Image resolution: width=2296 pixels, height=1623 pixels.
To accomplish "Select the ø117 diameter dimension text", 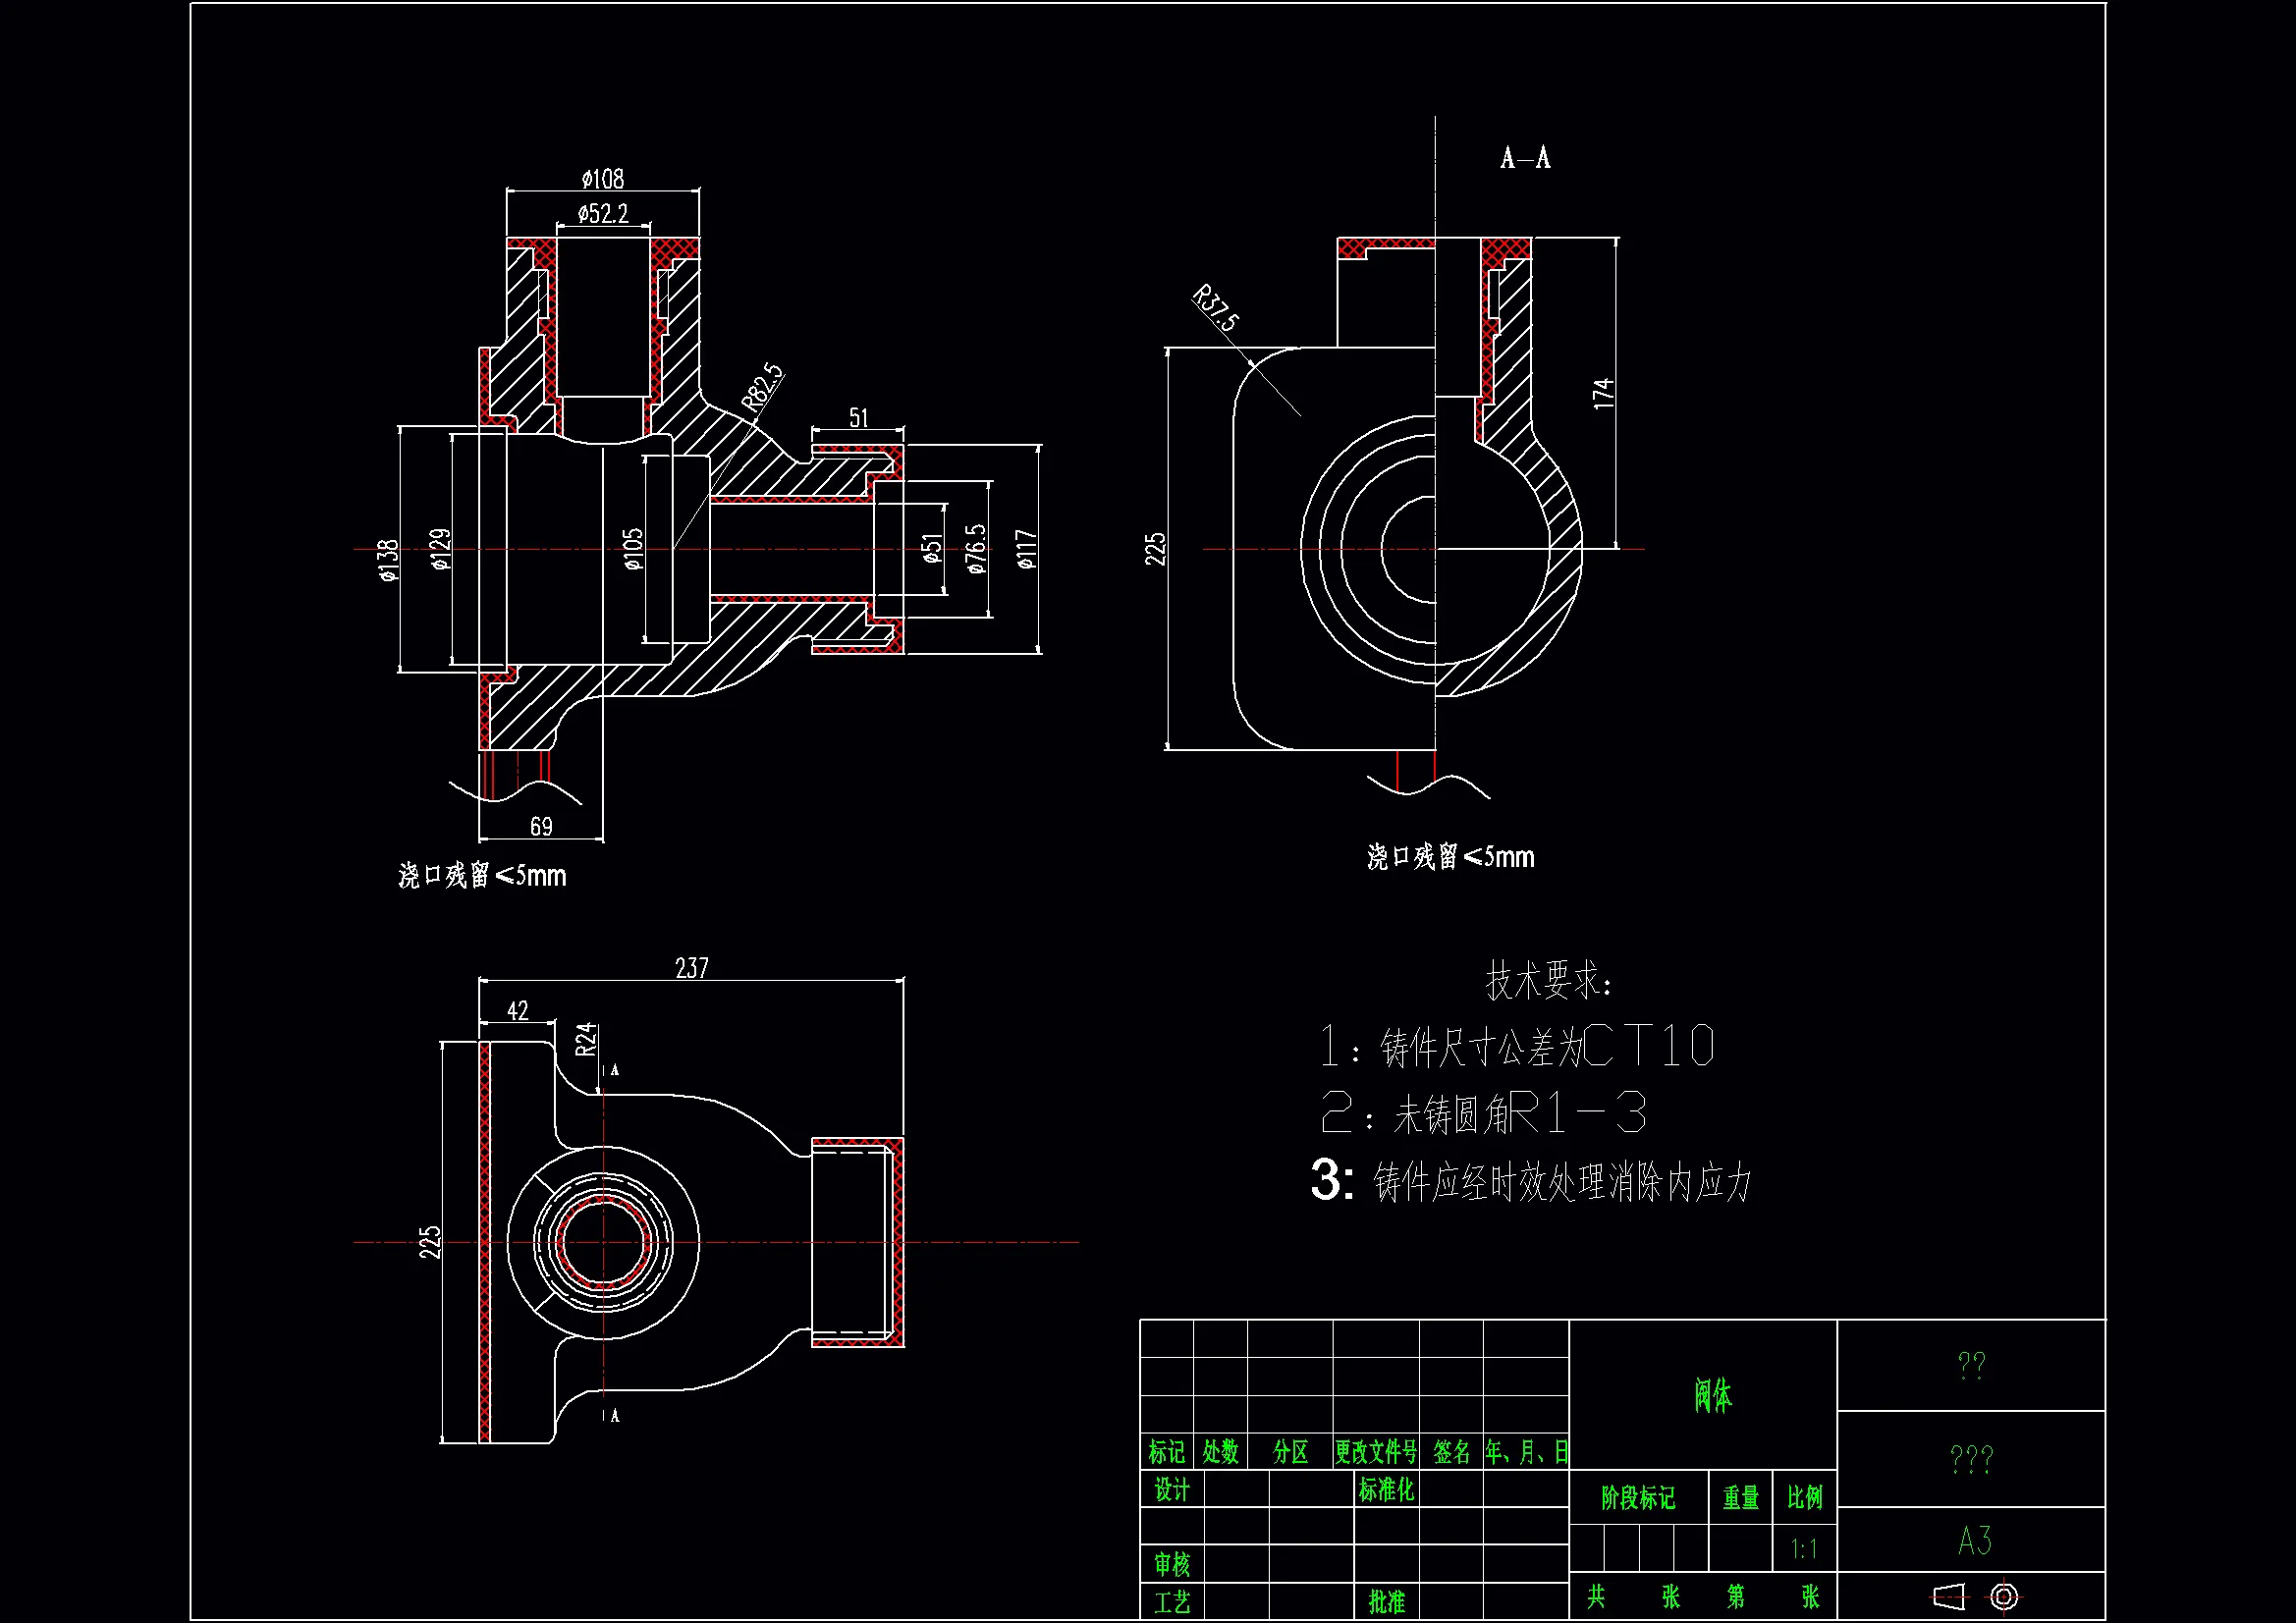I will [x=1026, y=549].
